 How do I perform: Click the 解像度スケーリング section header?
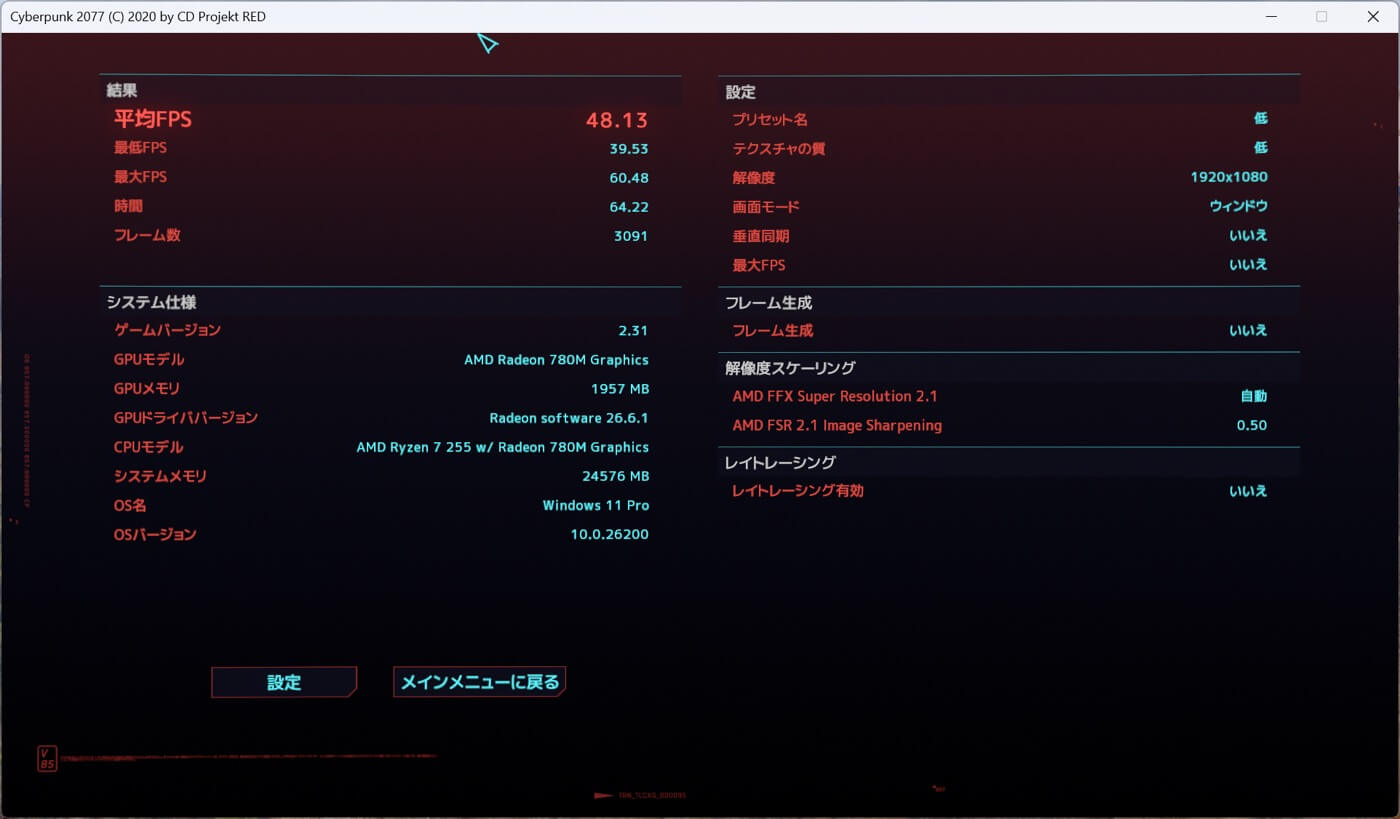click(x=790, y=368)
